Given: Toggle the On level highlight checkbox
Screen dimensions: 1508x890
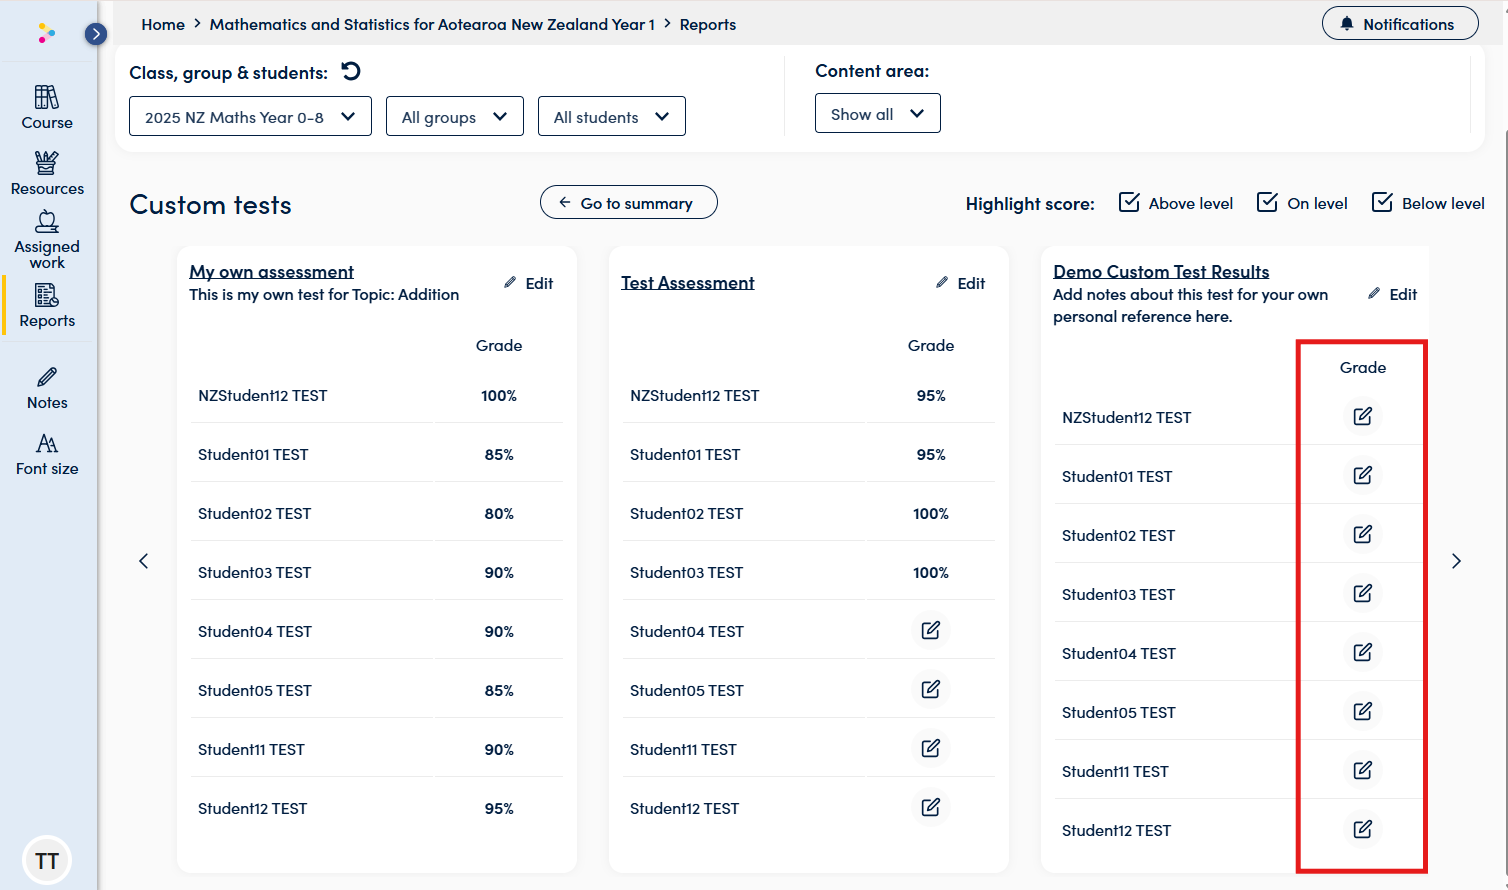Looking at the screenshot, I should 1267,202.
